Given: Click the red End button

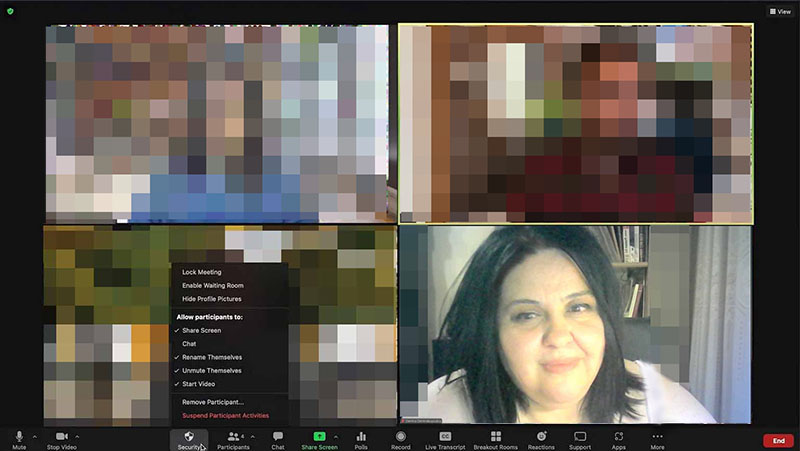Looking at the screenshot, I should pos(778,440).
